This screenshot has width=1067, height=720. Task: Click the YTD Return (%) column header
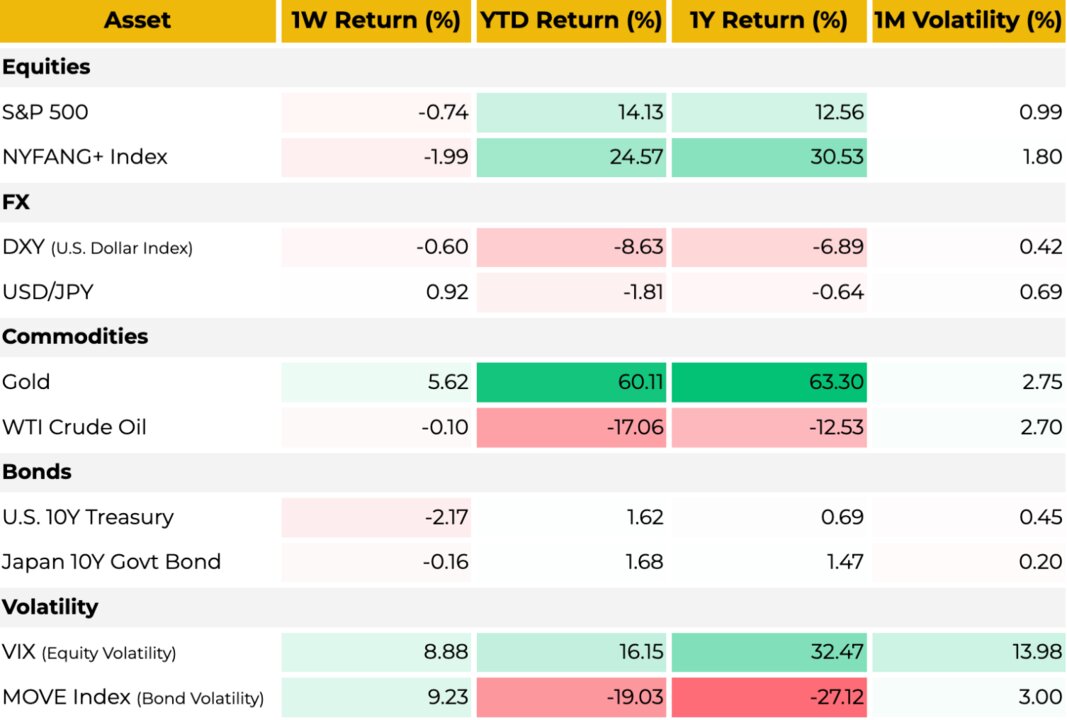[571, 21]
